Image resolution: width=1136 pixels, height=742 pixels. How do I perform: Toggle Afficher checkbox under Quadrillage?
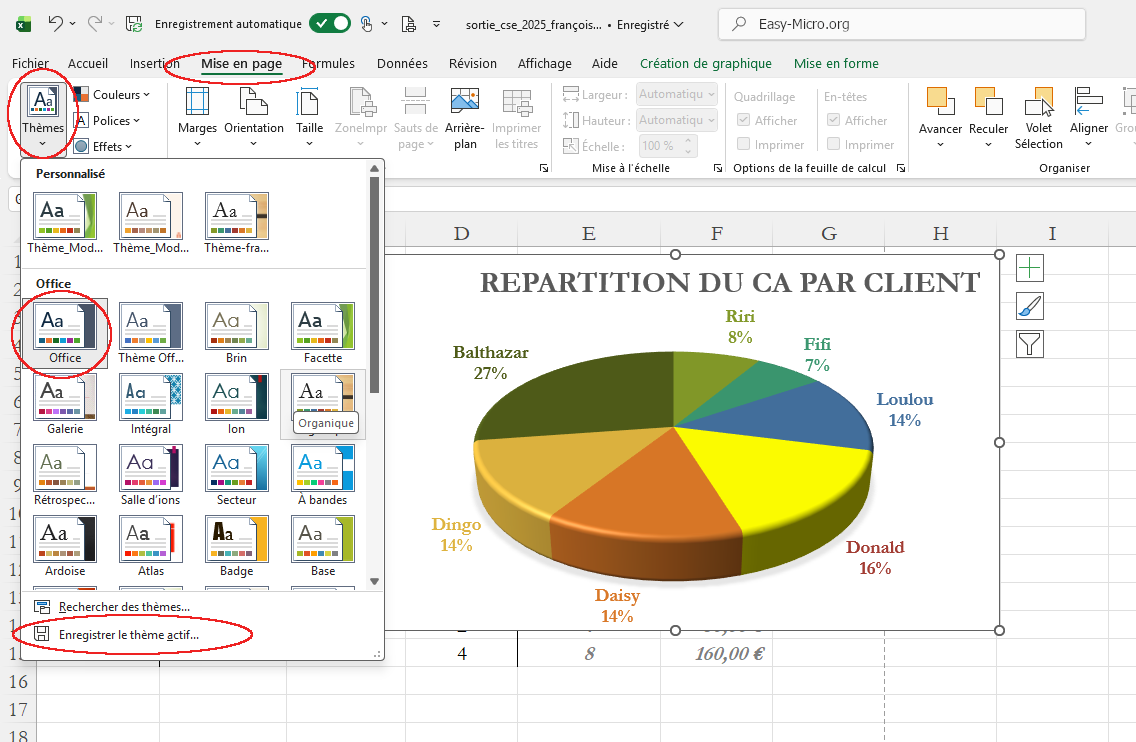743,120
